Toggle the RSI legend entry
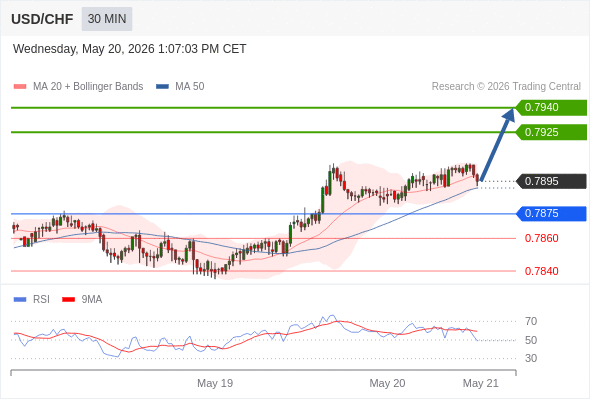Screen dimensions: 590x400 click(32, 300)
